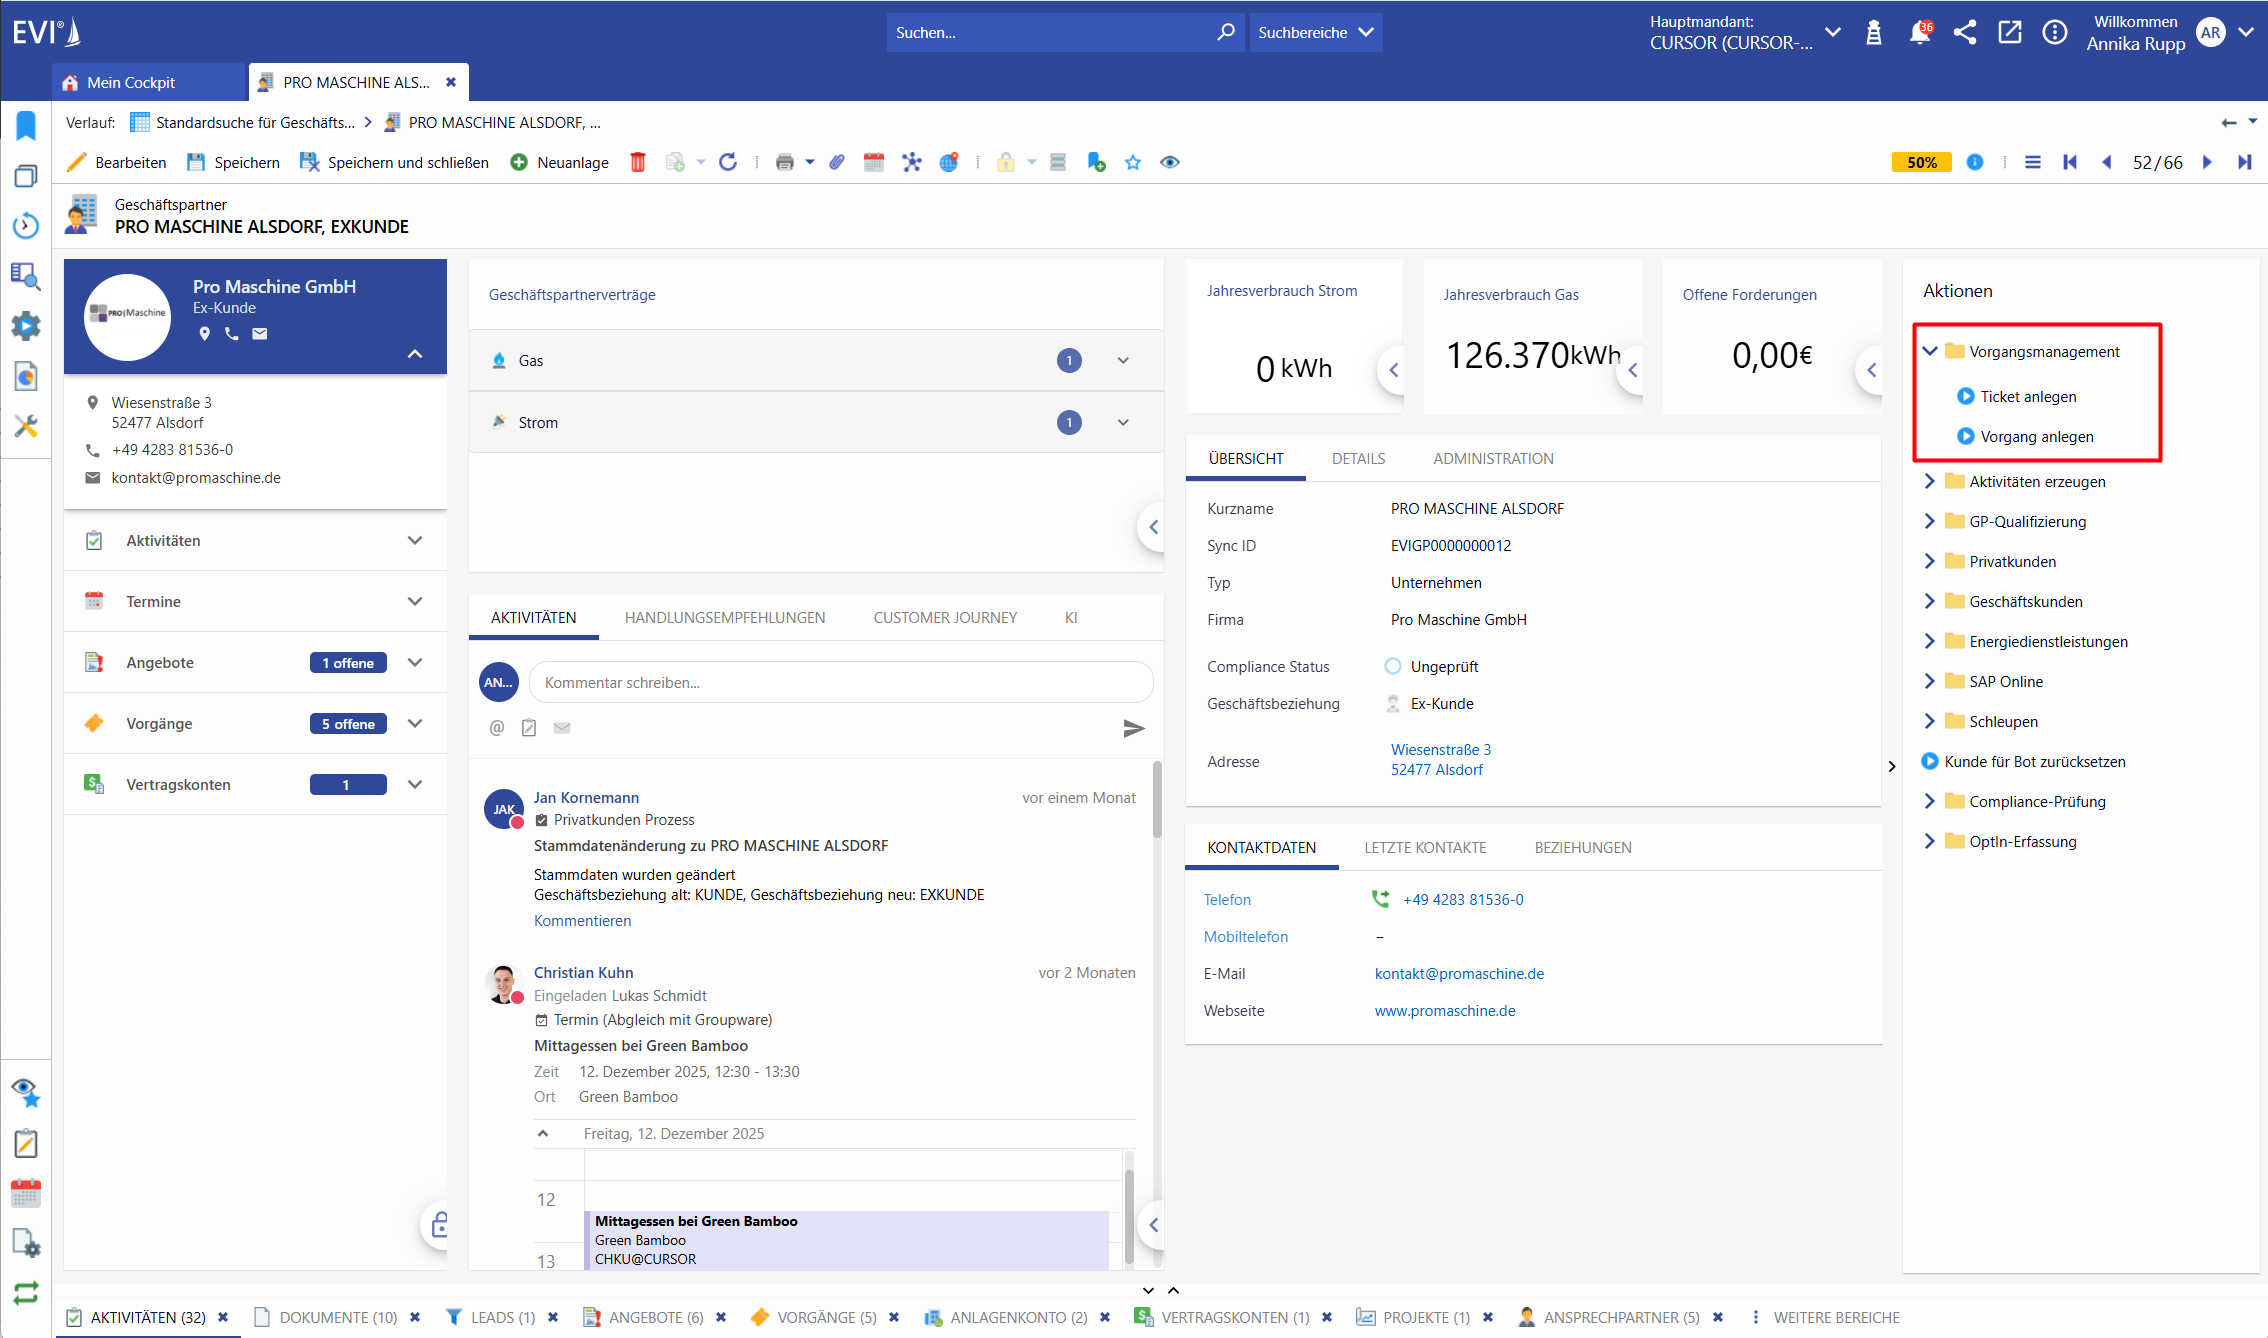
Task: Open notifications bell icon
Action: tap(1919, 33)
